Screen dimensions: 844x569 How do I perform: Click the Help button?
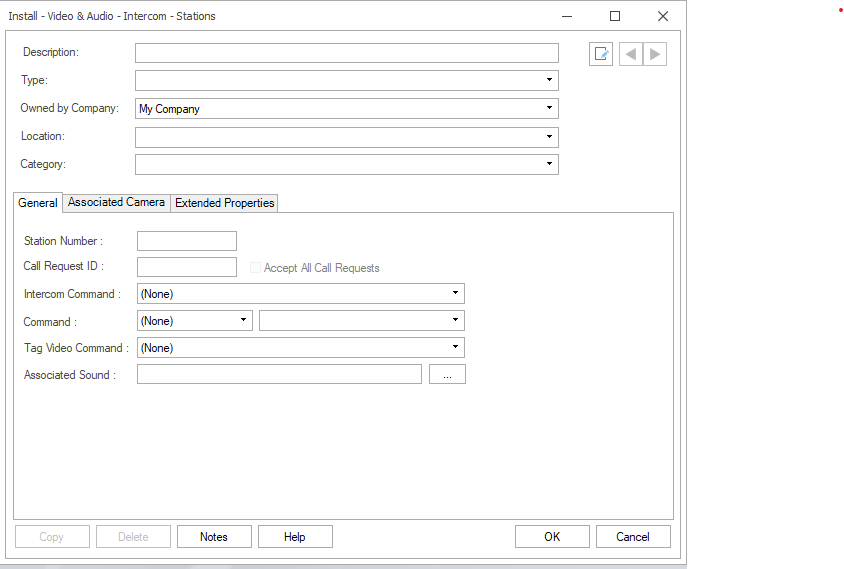coord(295,537)
